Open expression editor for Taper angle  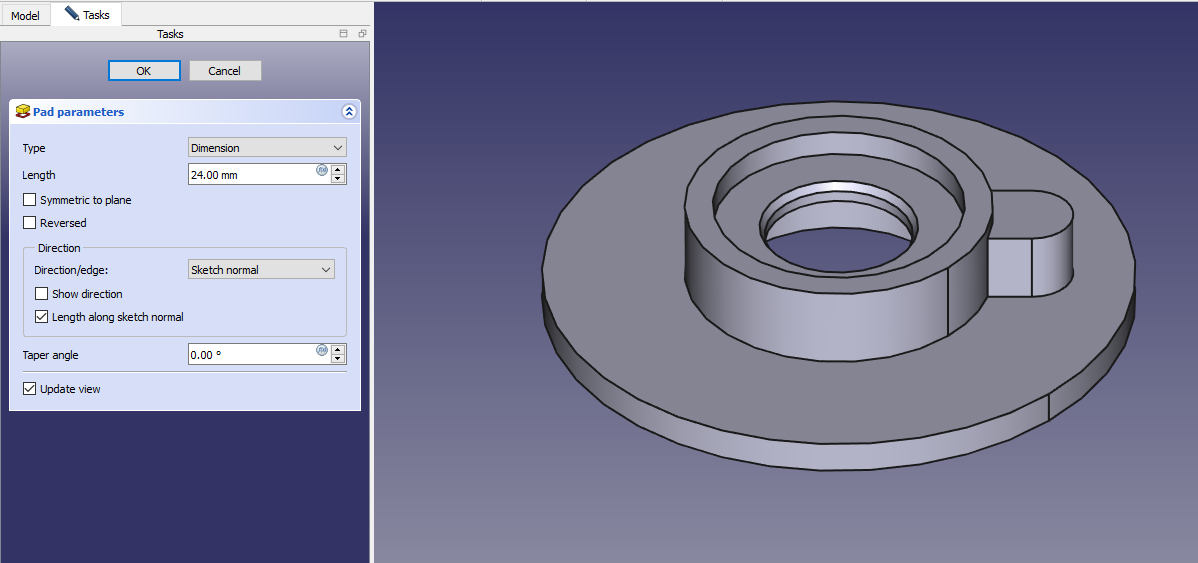(322, 350)
